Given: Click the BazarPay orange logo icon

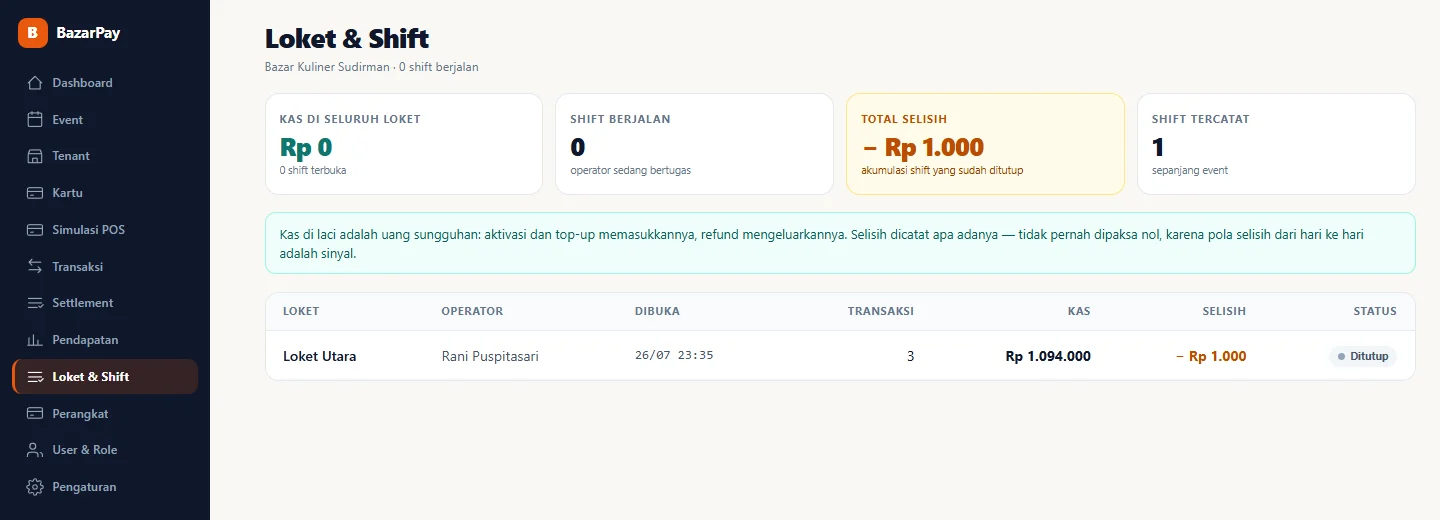Looking at the screenshot, I should (33, 33).
